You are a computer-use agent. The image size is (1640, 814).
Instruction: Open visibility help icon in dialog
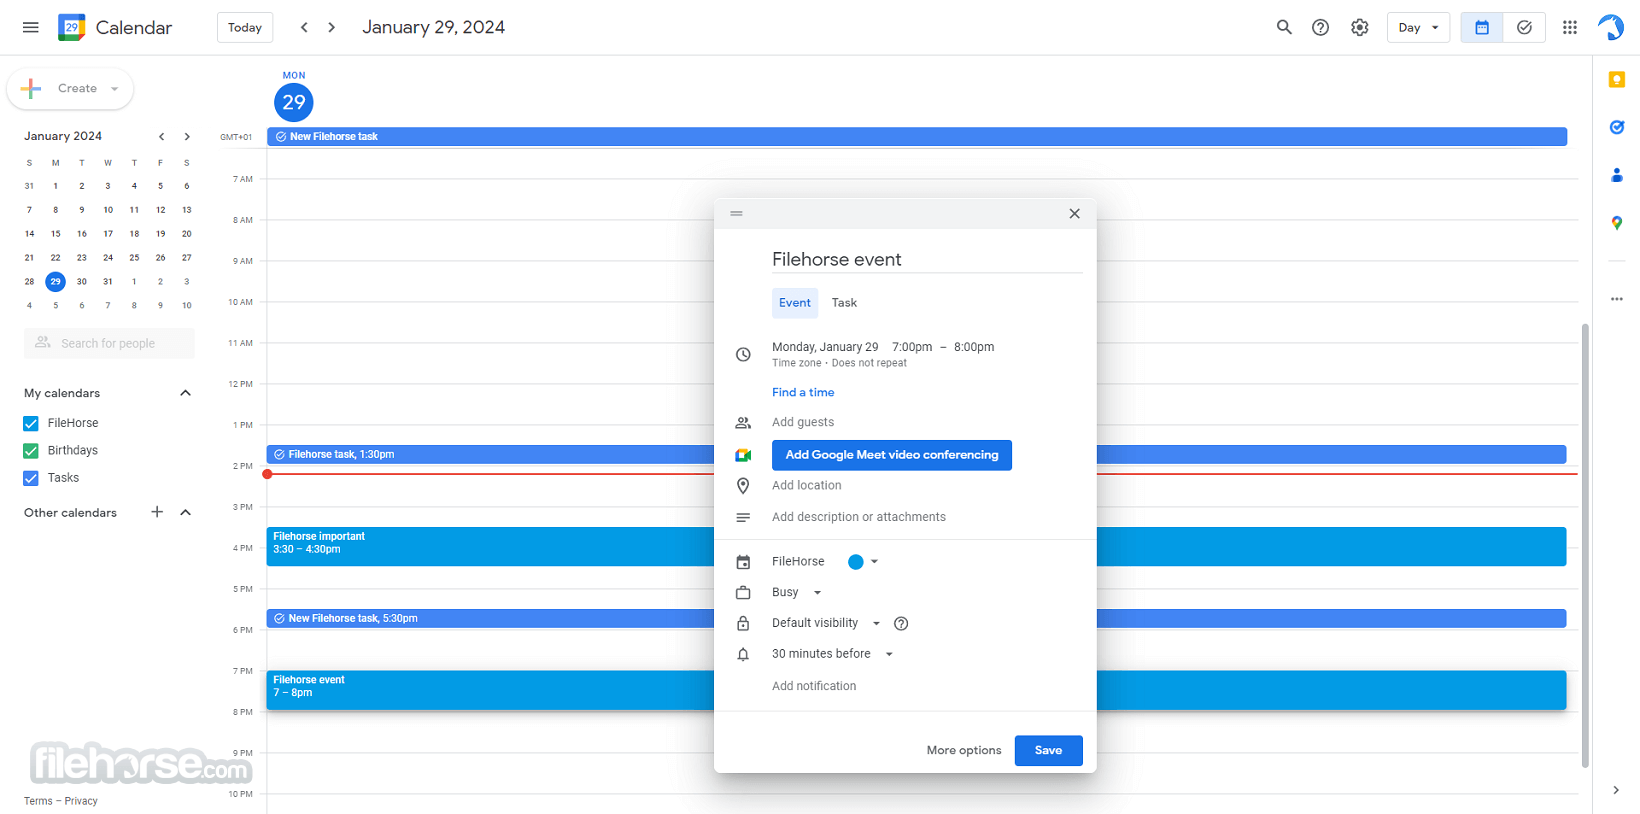901,623
